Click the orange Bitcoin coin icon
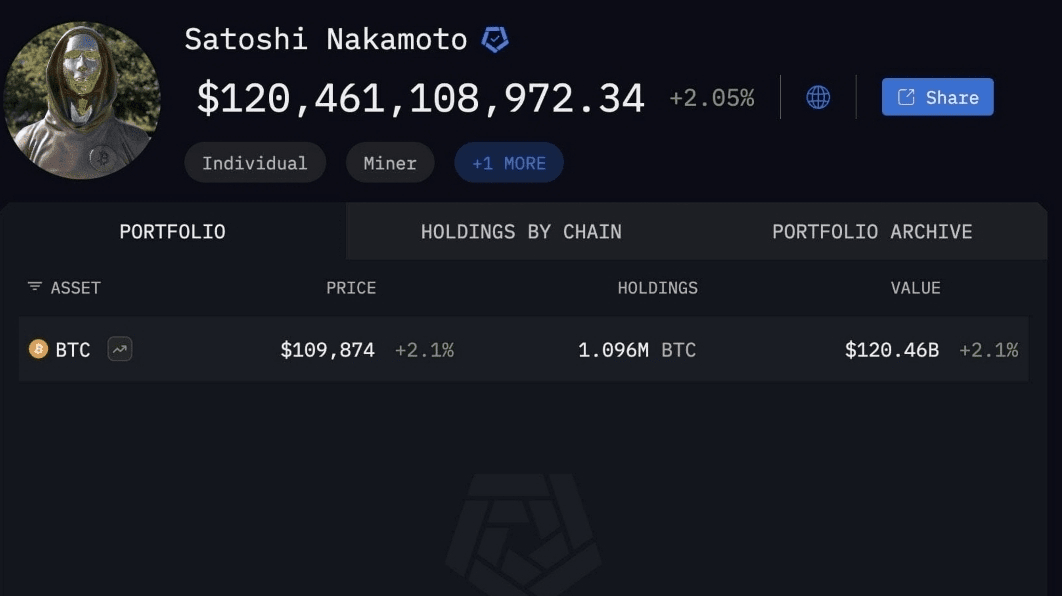 39,349
